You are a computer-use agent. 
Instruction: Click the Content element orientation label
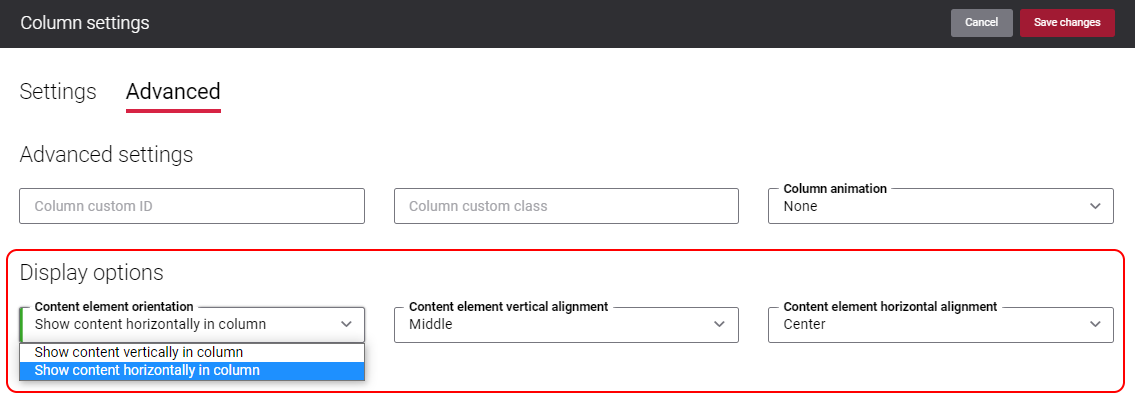tap(114, 306)
